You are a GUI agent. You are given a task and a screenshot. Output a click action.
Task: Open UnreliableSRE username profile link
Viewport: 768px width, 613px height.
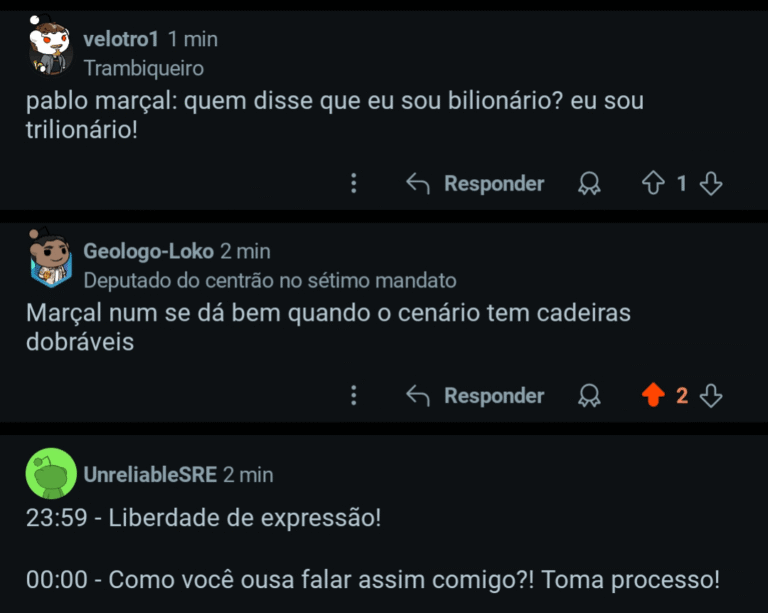(150, 474)
